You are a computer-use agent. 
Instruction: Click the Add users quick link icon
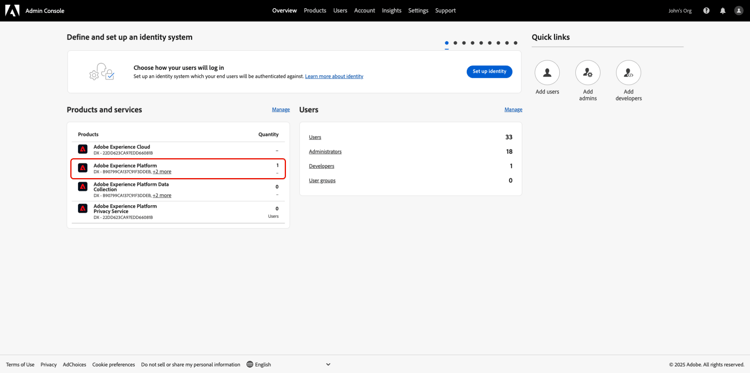click(x=547, y=73)
